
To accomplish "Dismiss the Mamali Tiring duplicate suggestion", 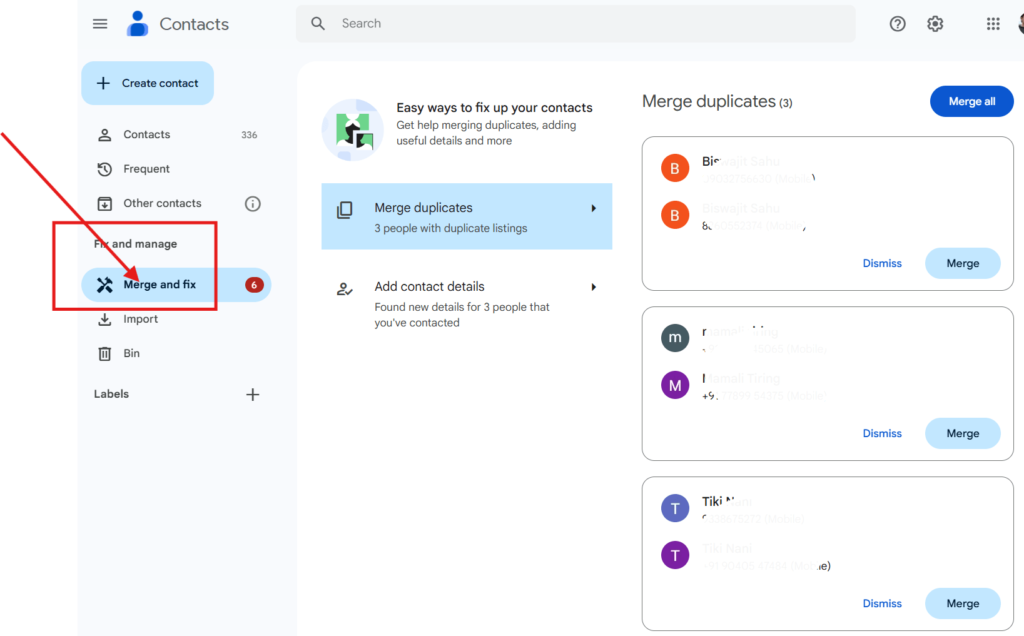I will [x=882, y=433].
